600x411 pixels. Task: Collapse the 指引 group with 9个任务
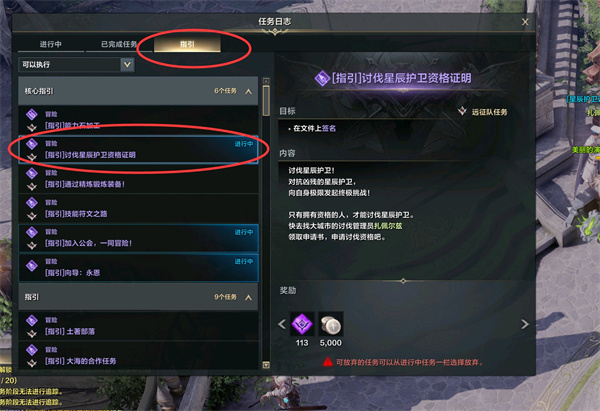click(248, 297)
